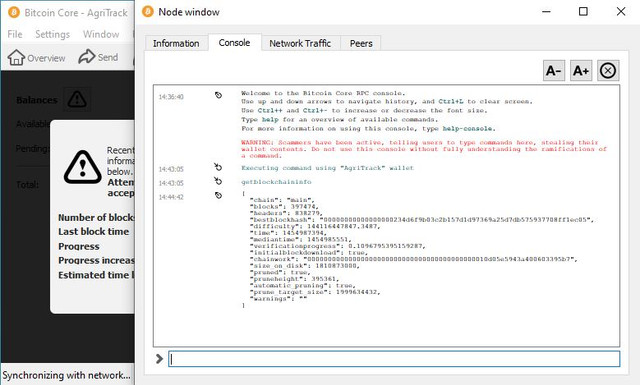
Task: Click the red WARNING scammers message
Action: (x=424, y=149)
